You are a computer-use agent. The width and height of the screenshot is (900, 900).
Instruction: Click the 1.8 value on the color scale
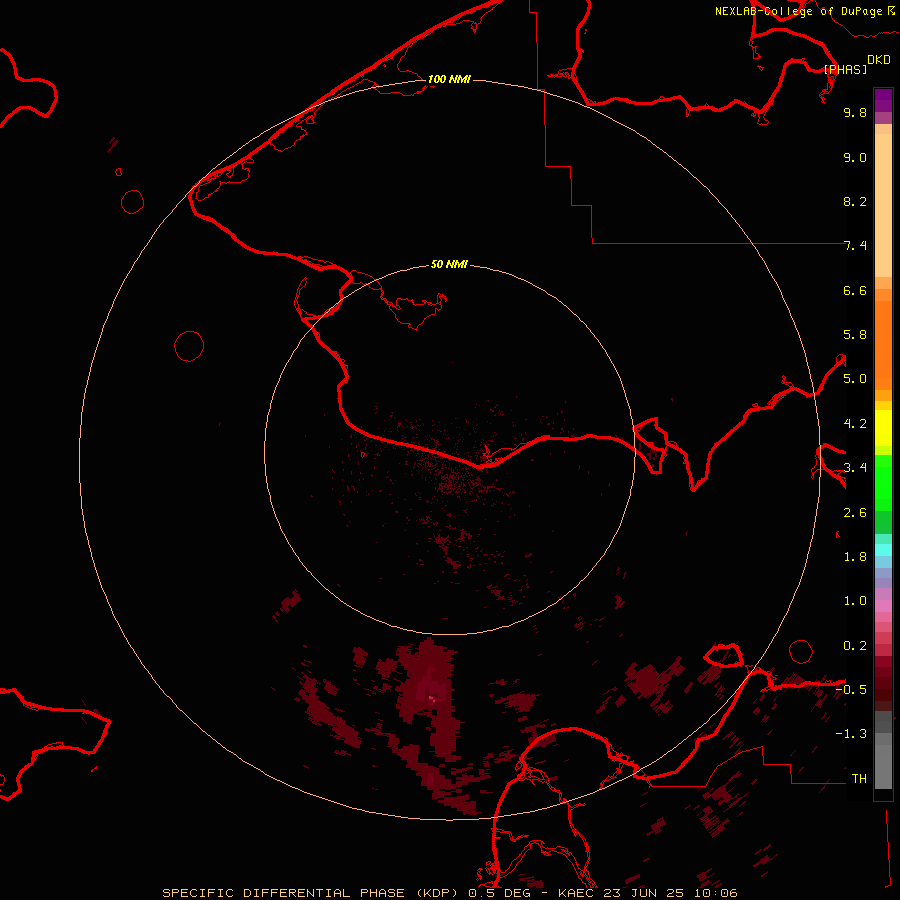click(855, 557)
